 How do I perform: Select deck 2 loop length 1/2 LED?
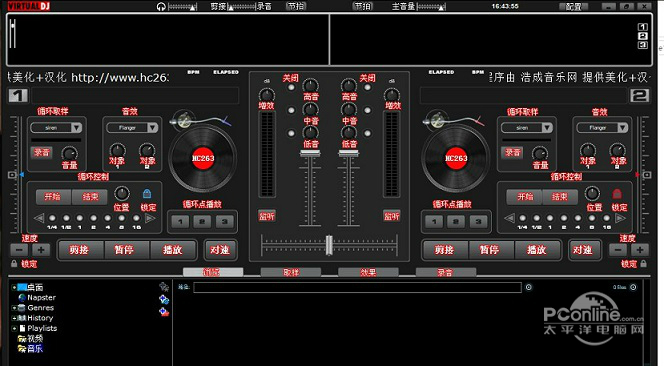pos(537,218)
